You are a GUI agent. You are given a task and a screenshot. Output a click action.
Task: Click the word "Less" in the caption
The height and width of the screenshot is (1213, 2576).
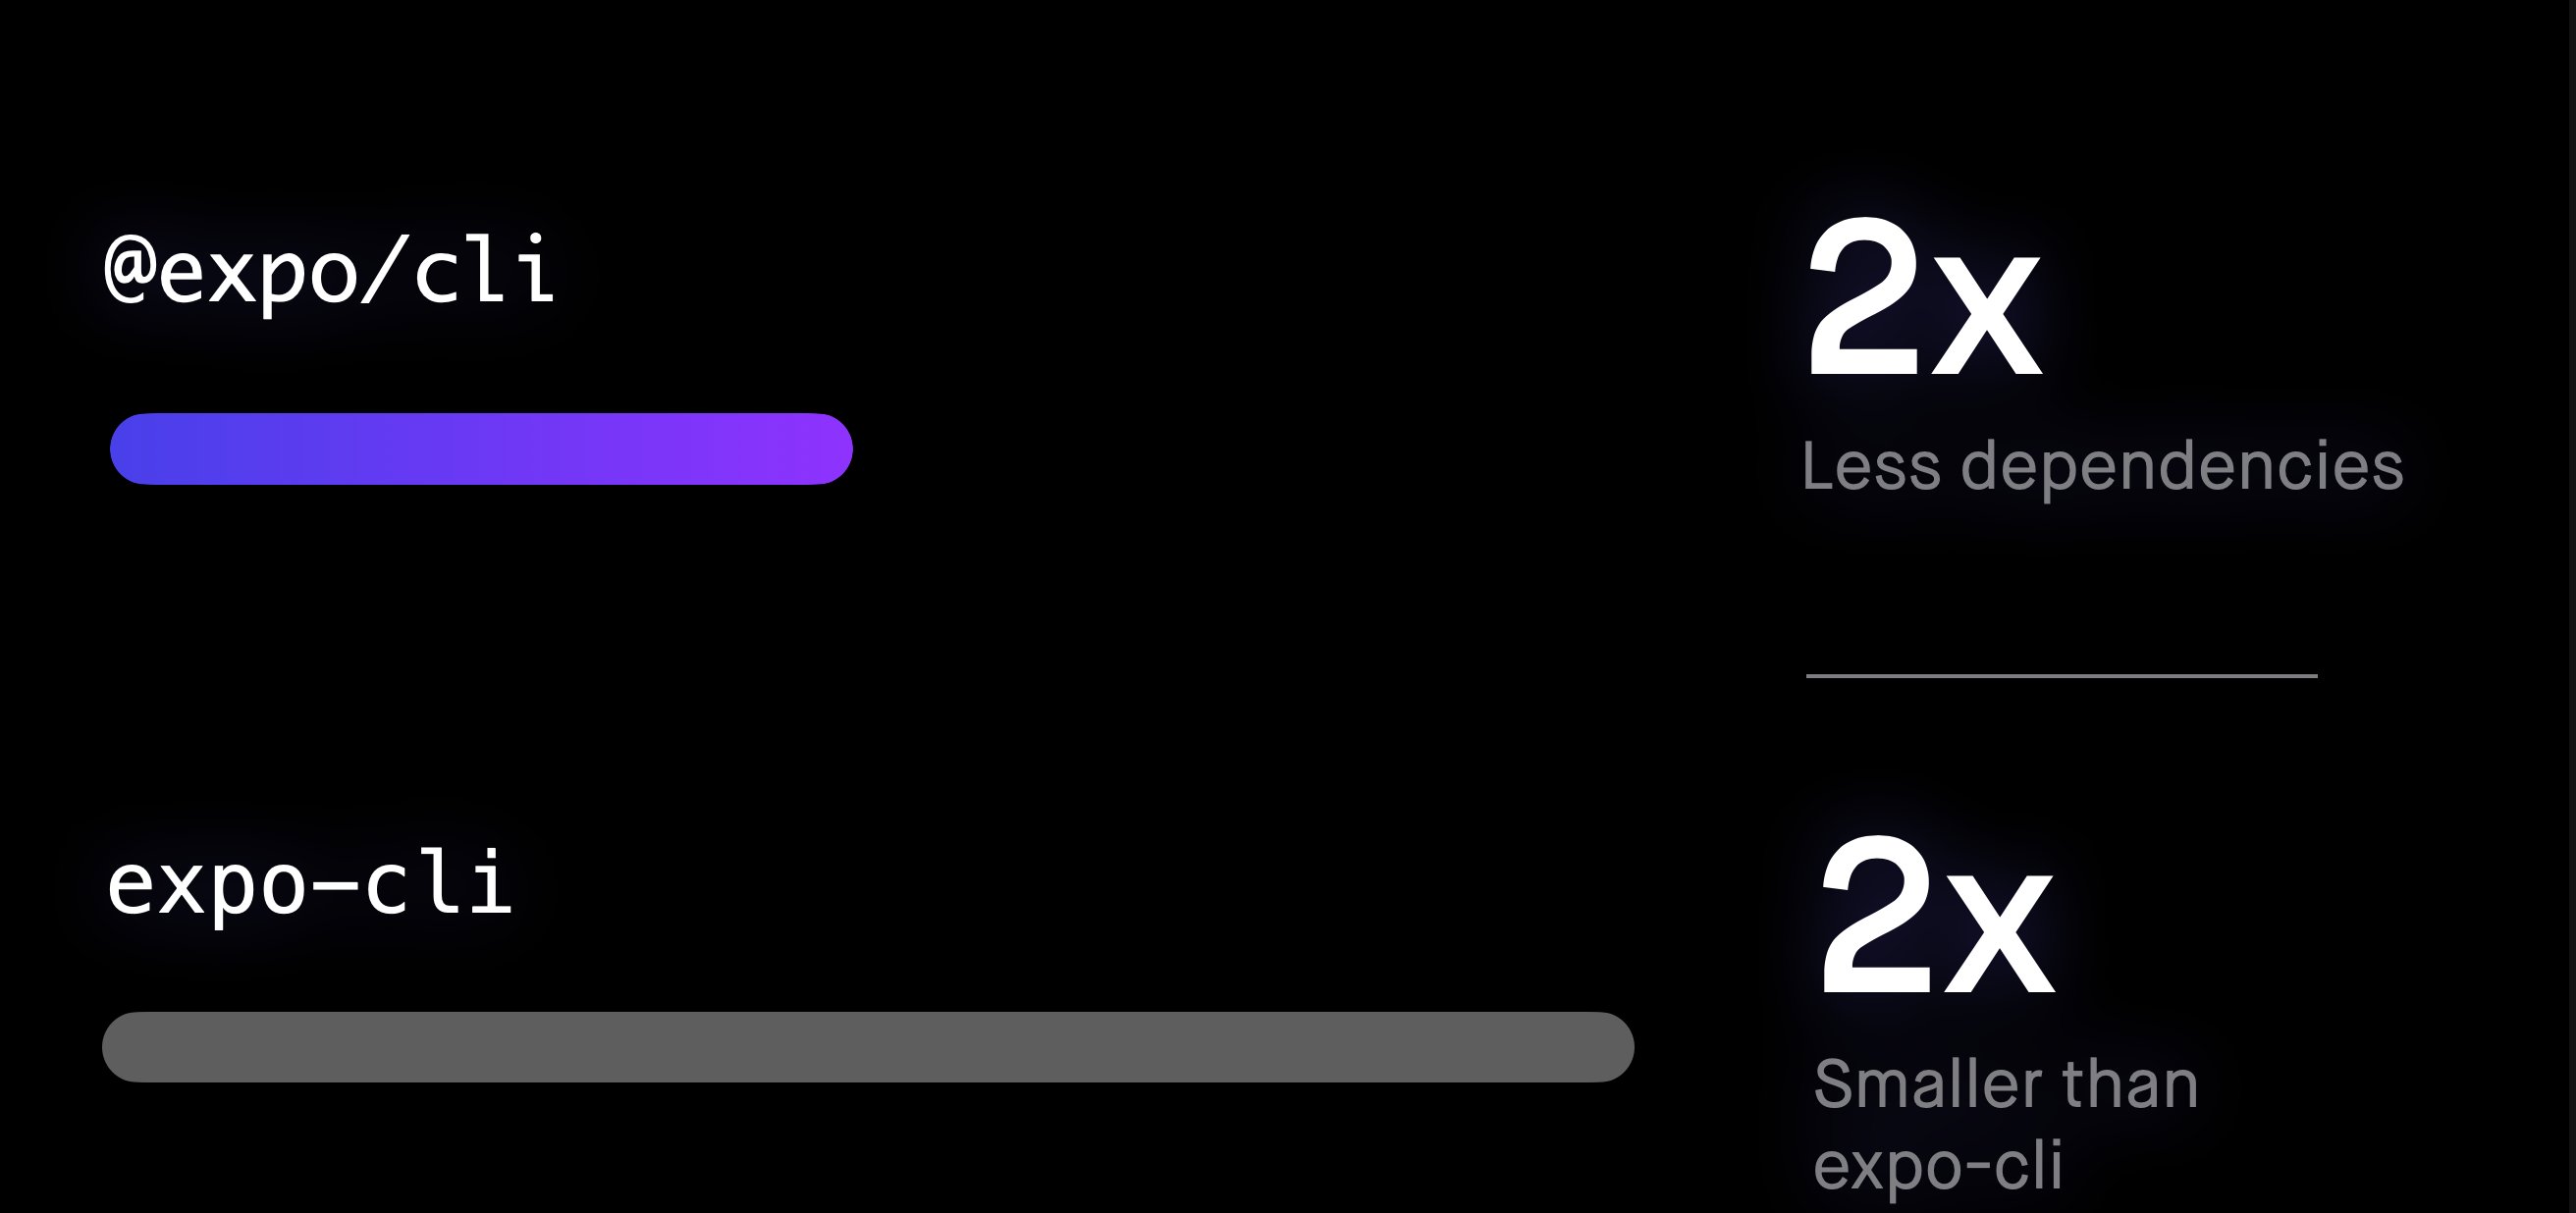pos(1870,466)
